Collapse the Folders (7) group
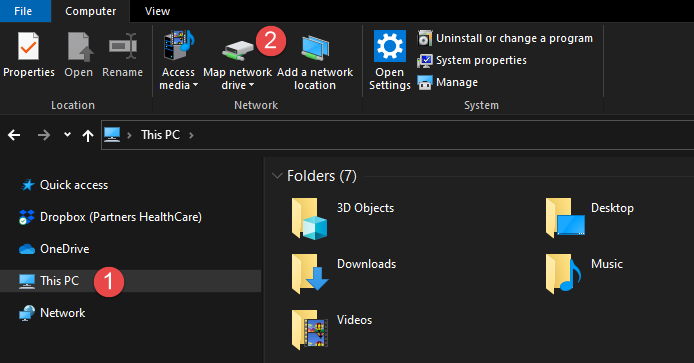Screen dimensions: 694x363 277,176
